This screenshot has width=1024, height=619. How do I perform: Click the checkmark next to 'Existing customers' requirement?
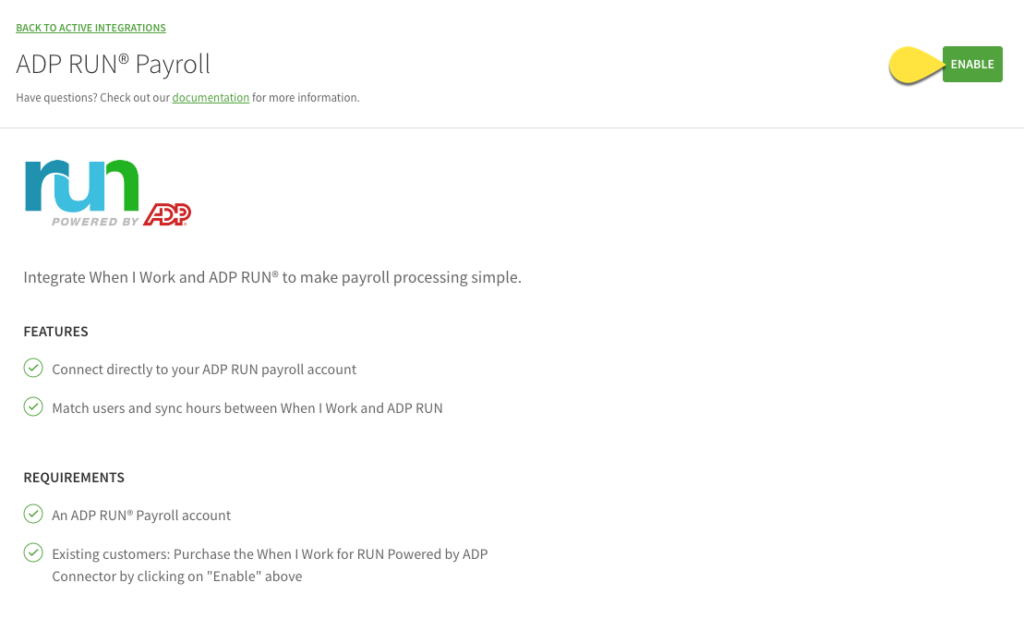point(33,552)
